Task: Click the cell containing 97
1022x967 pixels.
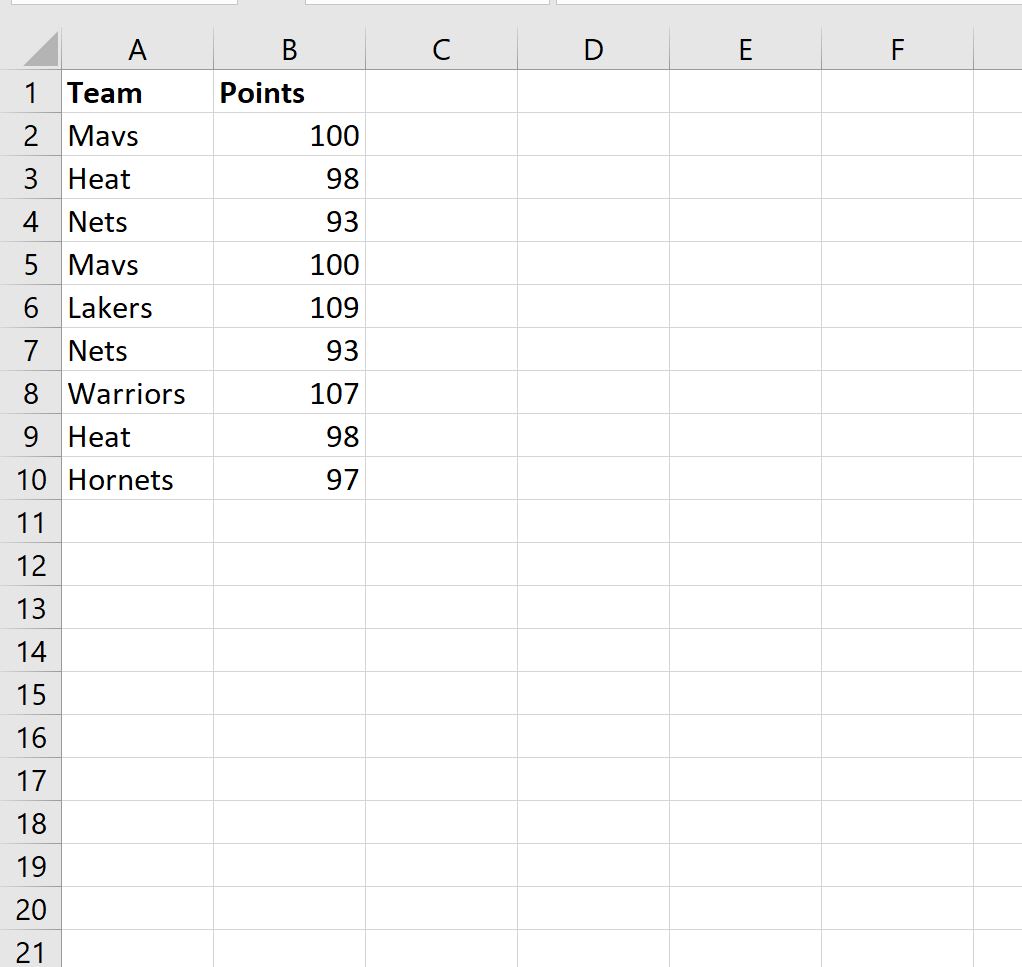Action: click(289, 480)
